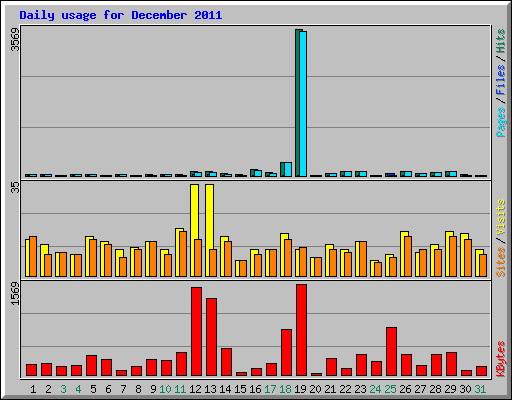
Task: Click the Visits legend label
Action: pos(500,217)
